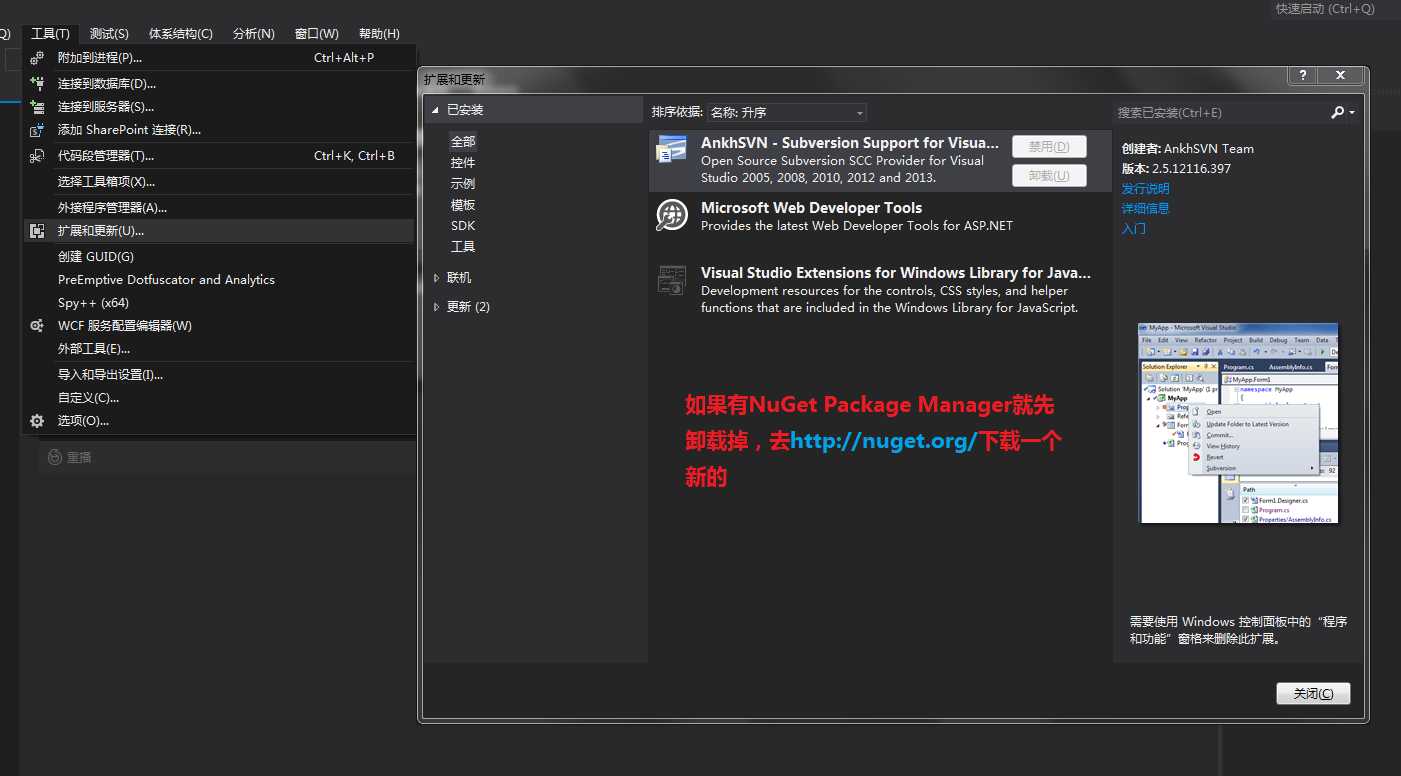Click the Extensions and Updates menu icon
The width and height of the screenshot is (1401, 776).
click(37, 231)
